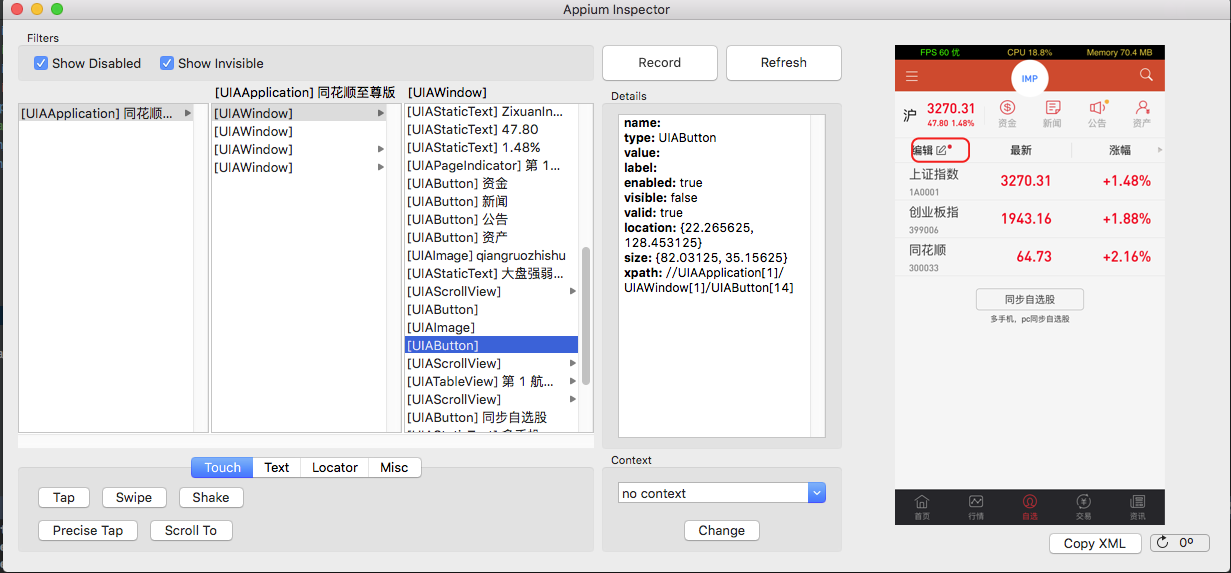Click the 新闻 news icon in phone preview
Screen dimensions: 1231x573
click(x=1052, y=108)
